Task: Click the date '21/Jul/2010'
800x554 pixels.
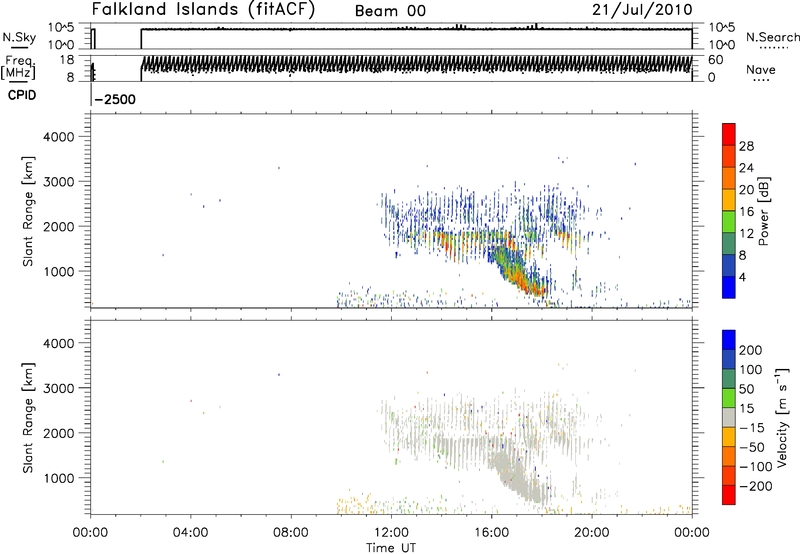Action: (x=642, y=10)
